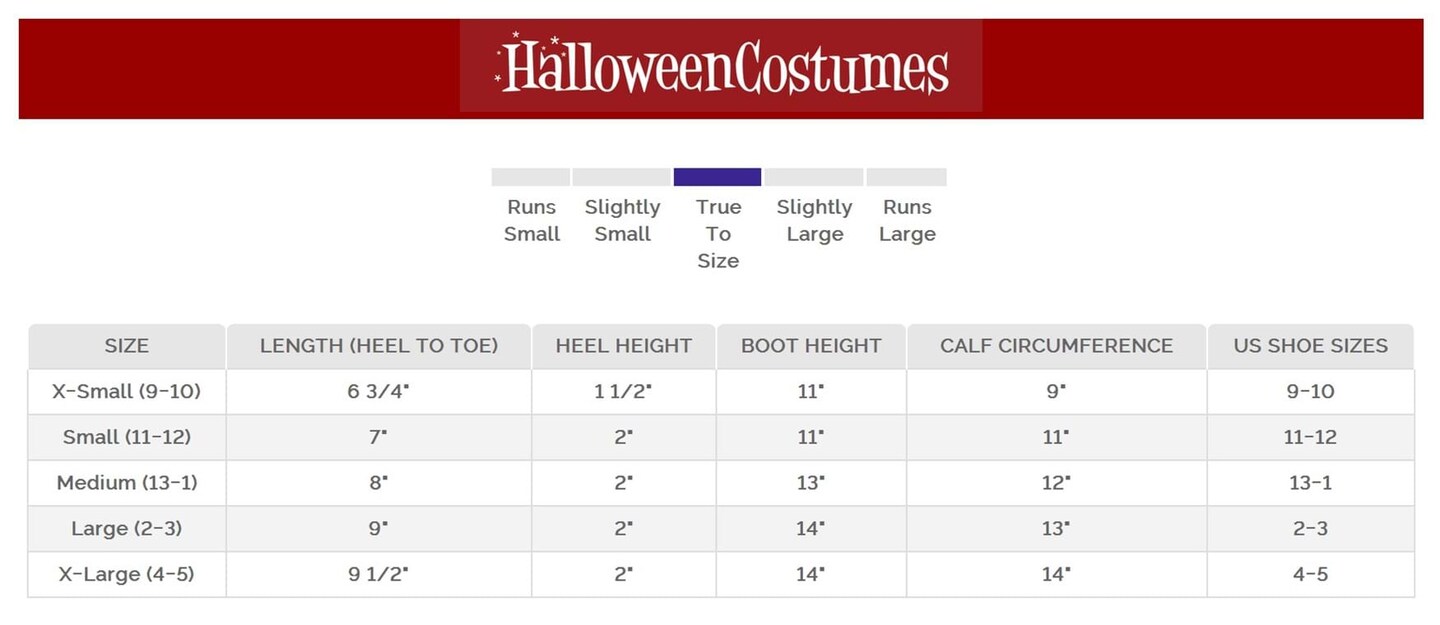Select the Medium (13-1) size row label
The height and width of the screenshot is (625, 1440).
pyautogui.click(x=126, y=483)
